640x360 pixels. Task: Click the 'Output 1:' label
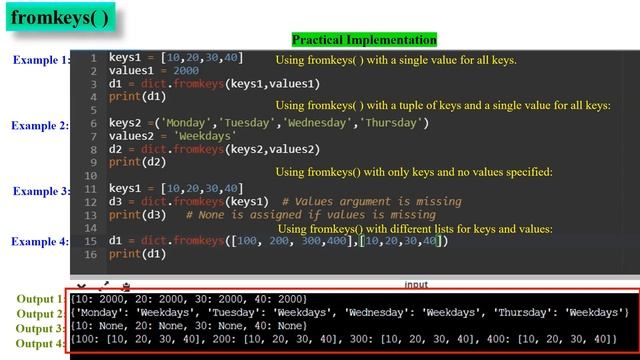[40, 299]
